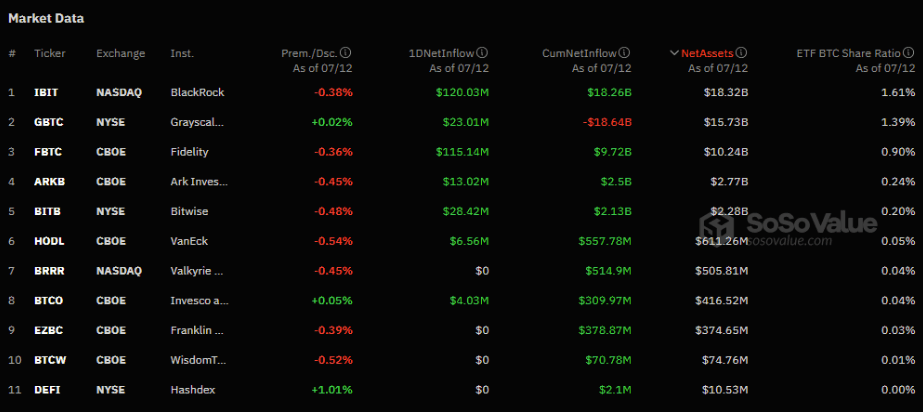The image size is (923, 412).
Task: Sort by the Exchange column header
Action: 120,53
